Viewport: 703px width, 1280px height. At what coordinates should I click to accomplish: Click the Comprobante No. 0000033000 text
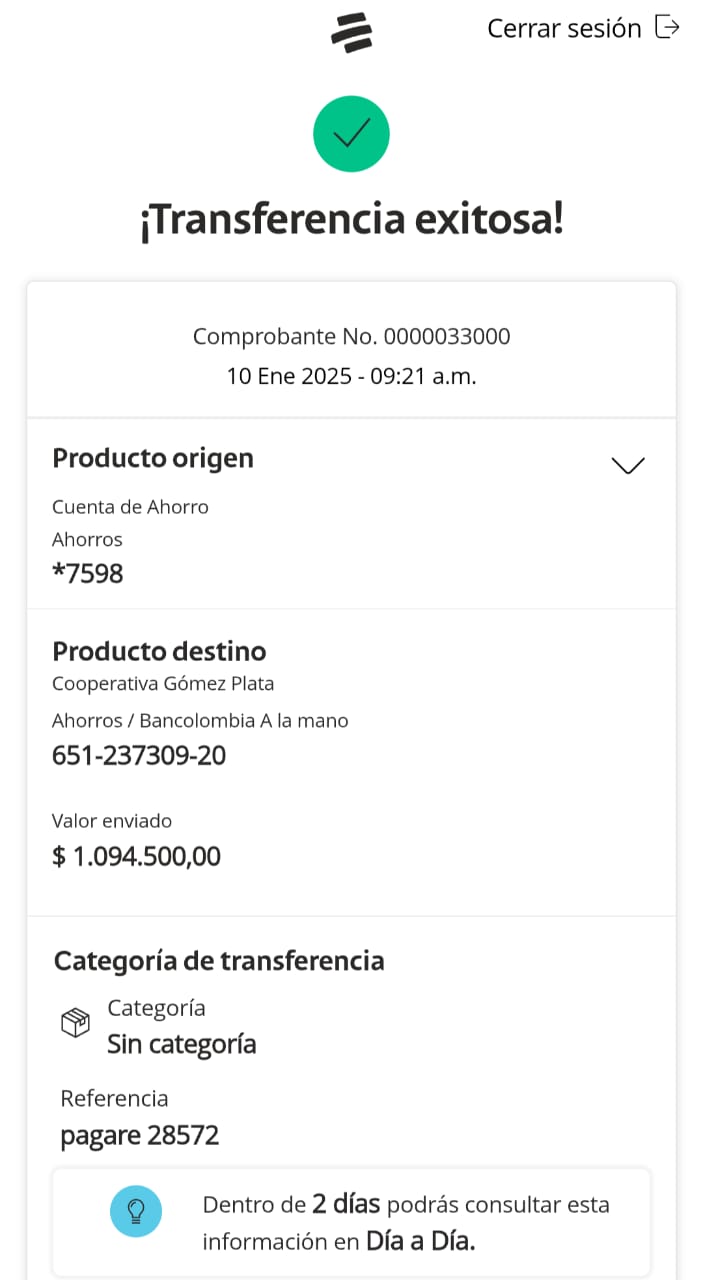tap(351, 337)
